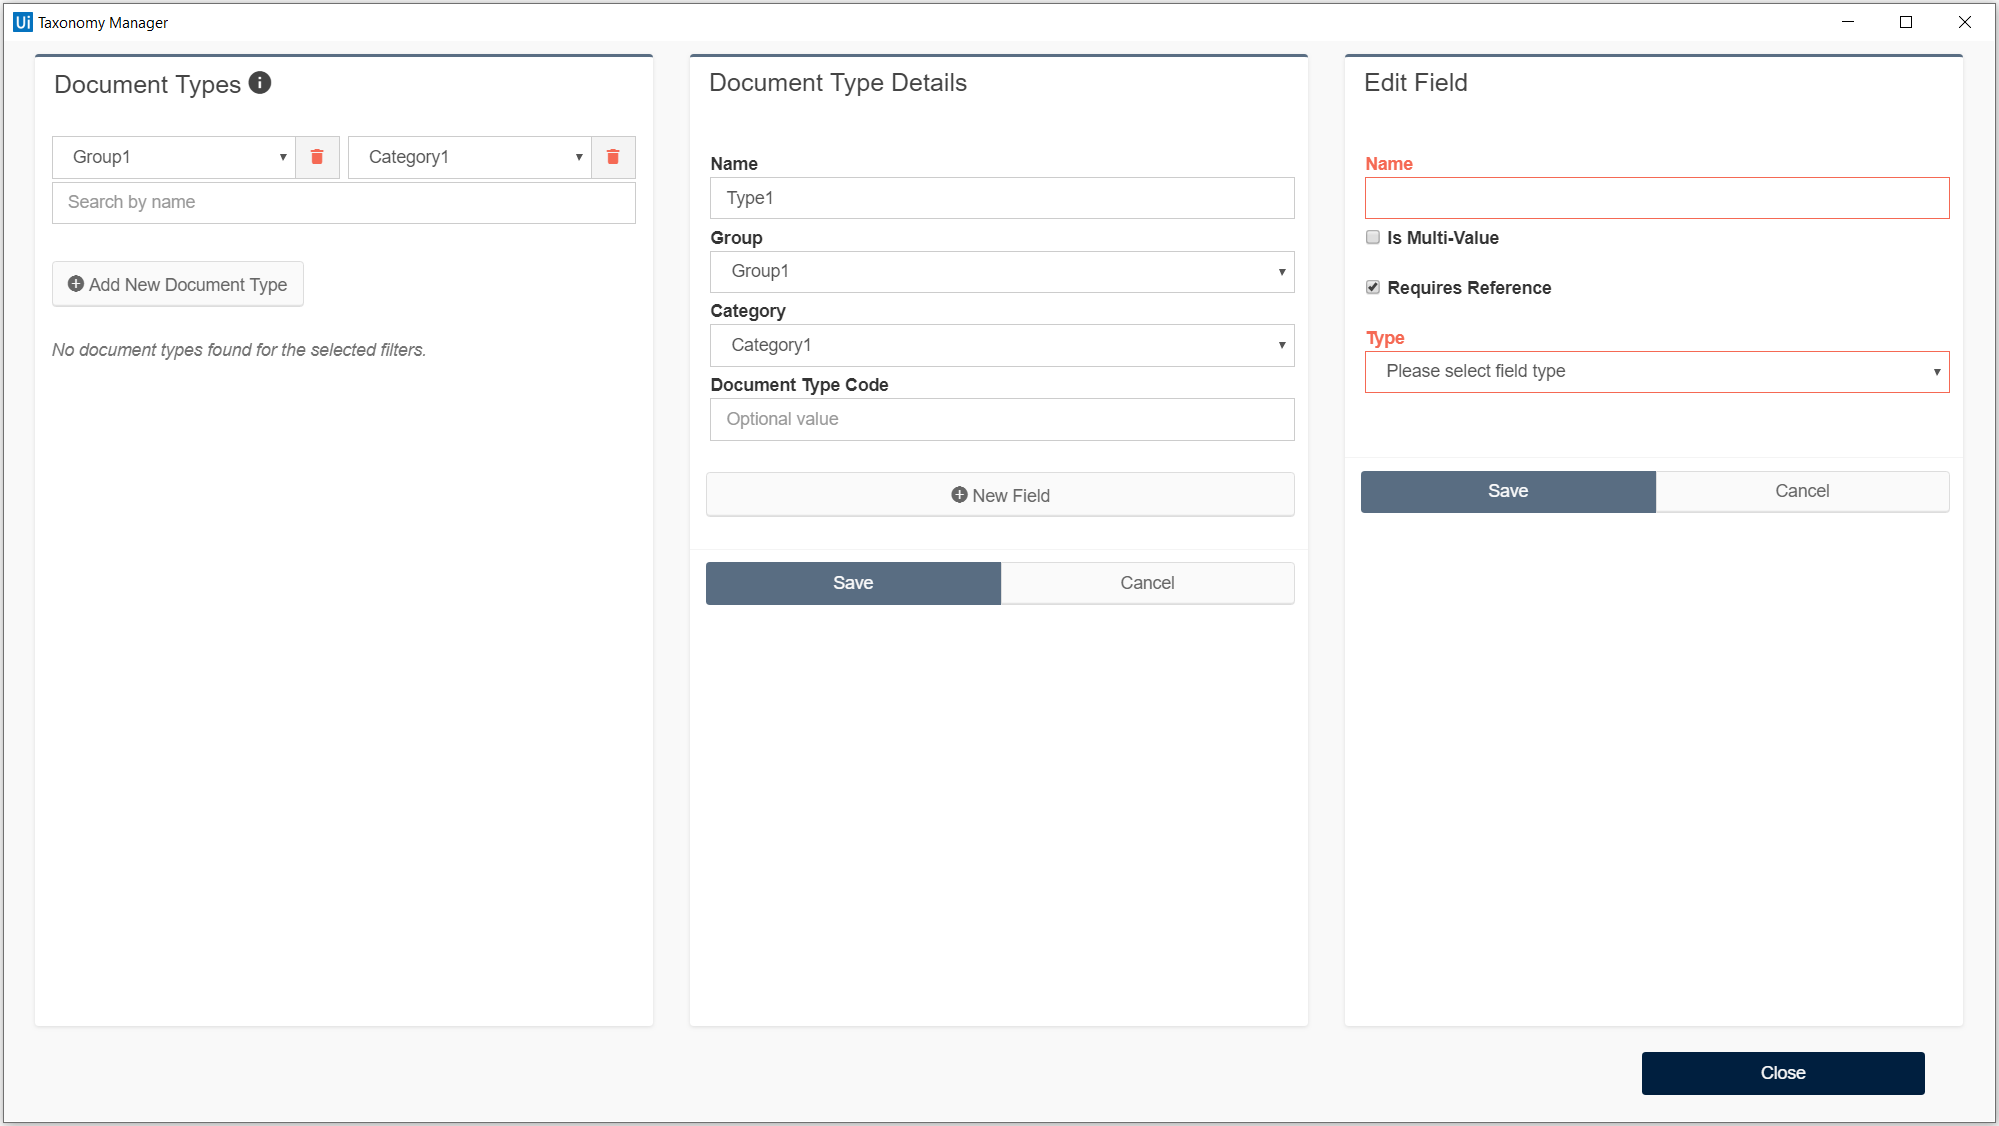The width and height of the screenshot is (1999, 1126).
Task: Uncheck the Requires Reference checkbox
Action: (1373, 287)
